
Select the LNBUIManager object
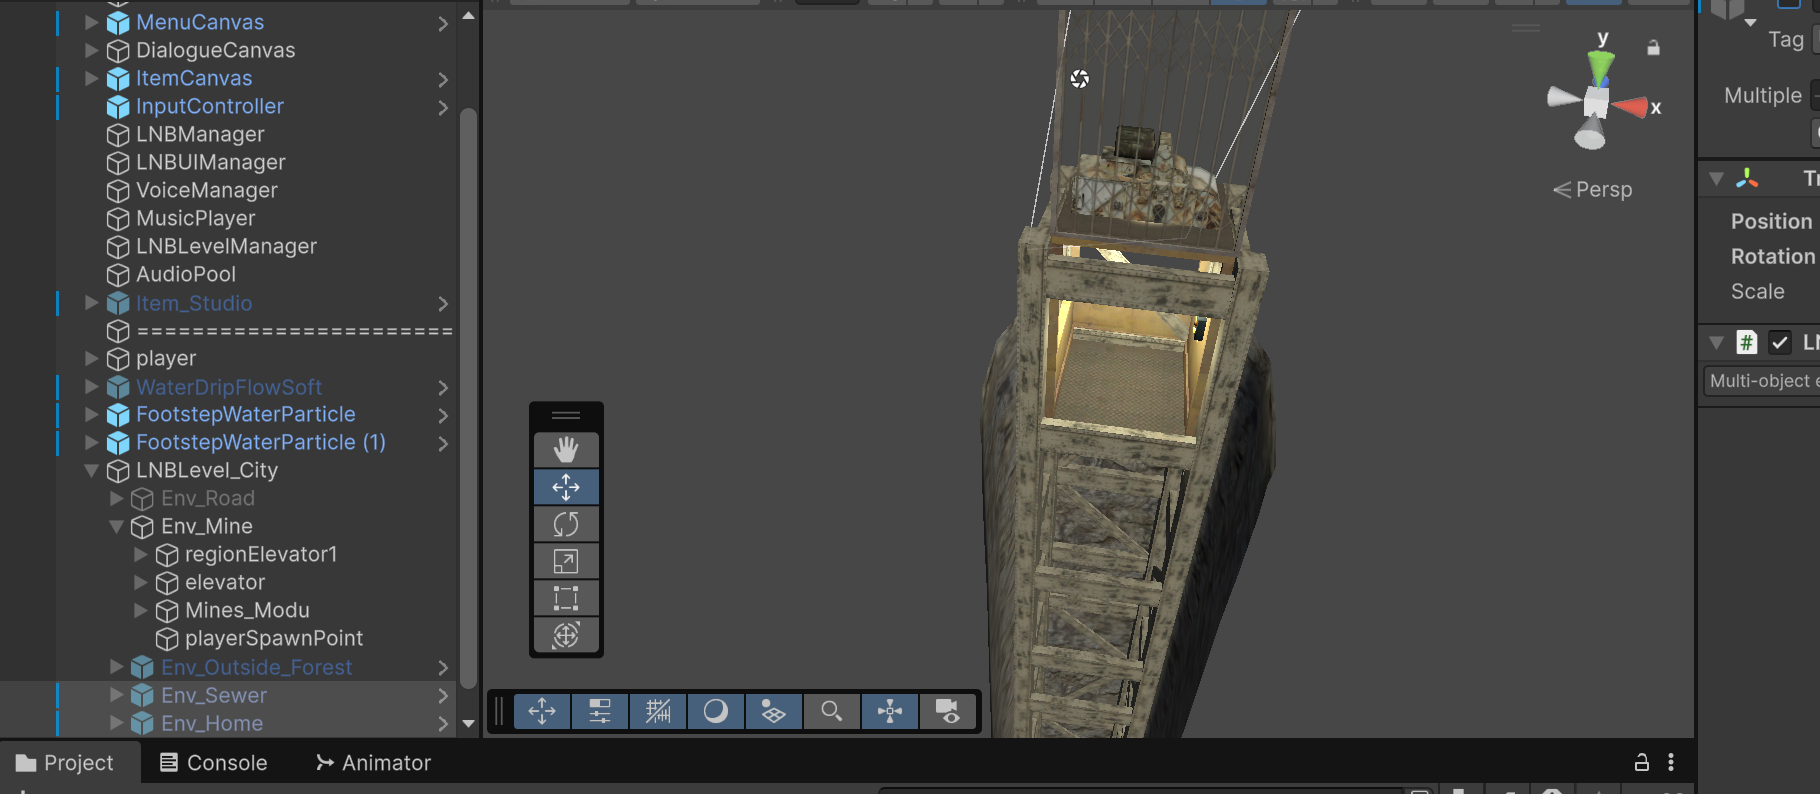(x=211, y=162)
